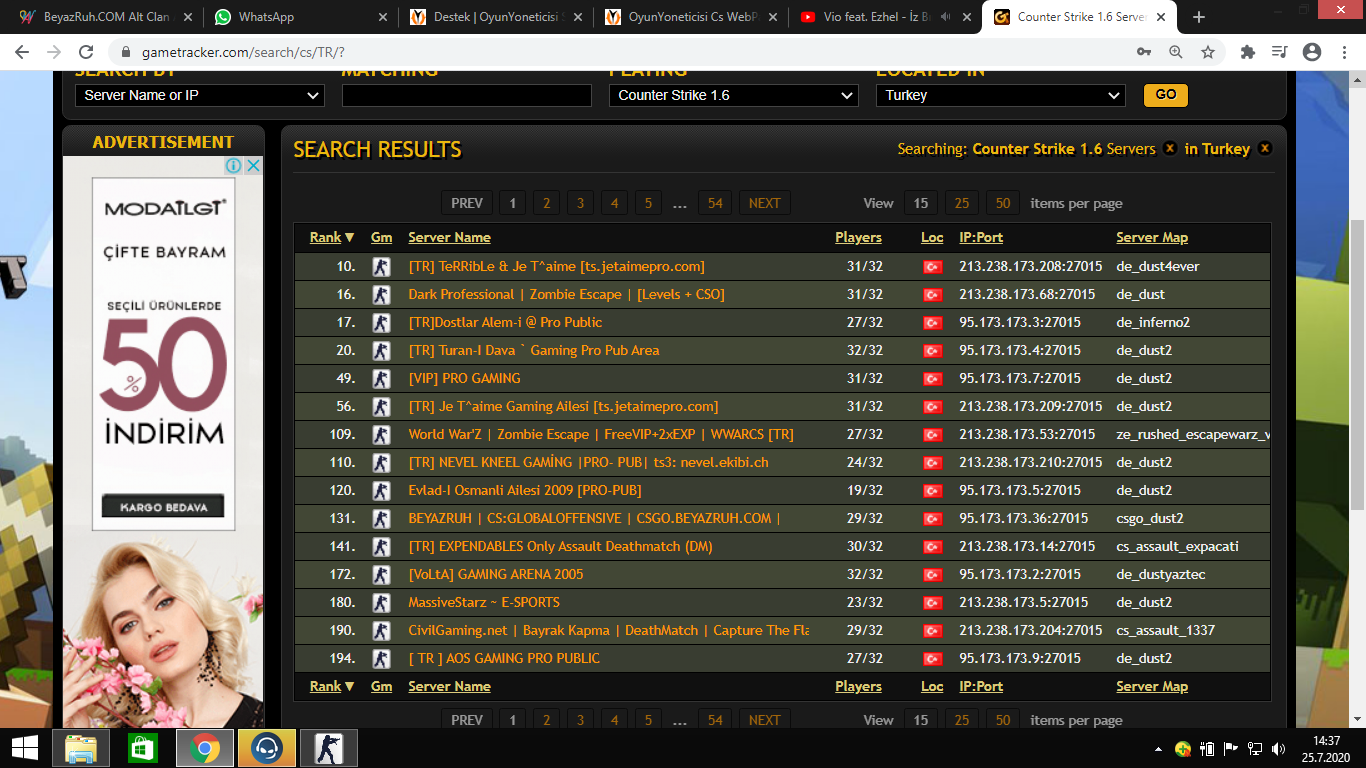Remove the 'in Turkey' filter x

1264,149
